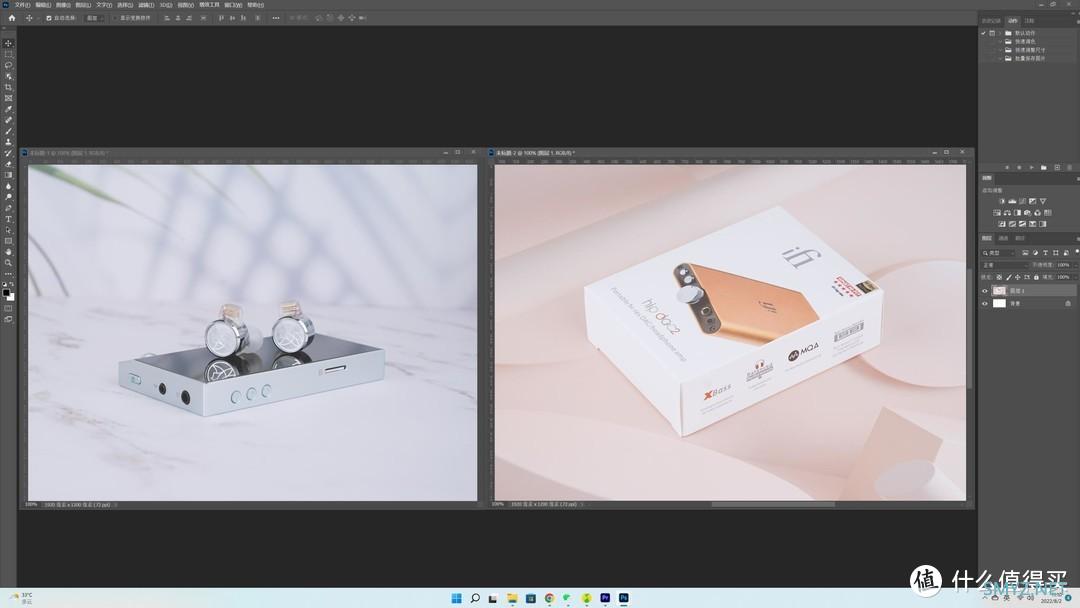
Task: Select the Dodge tool
Action: (8, 197)
